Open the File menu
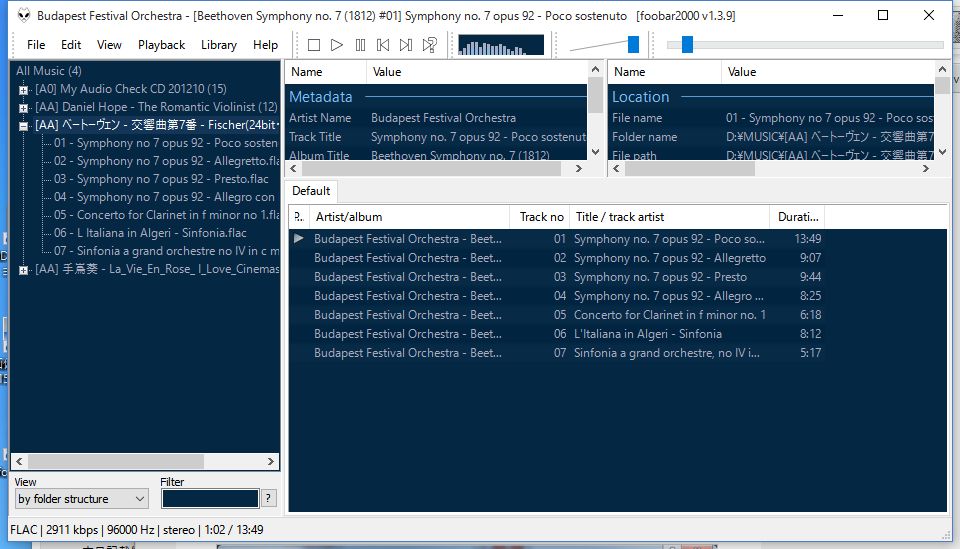The width and height of the screenshot is (960, 549). 36,45
